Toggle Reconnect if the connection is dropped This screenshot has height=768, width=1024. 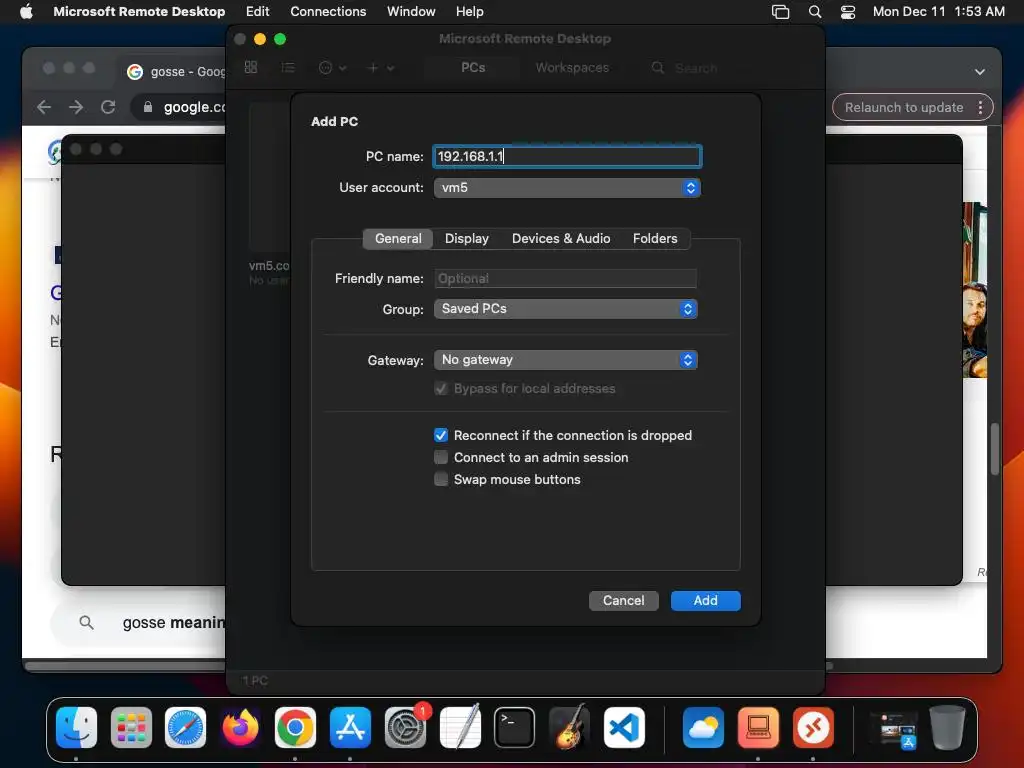tap(441, 435)
